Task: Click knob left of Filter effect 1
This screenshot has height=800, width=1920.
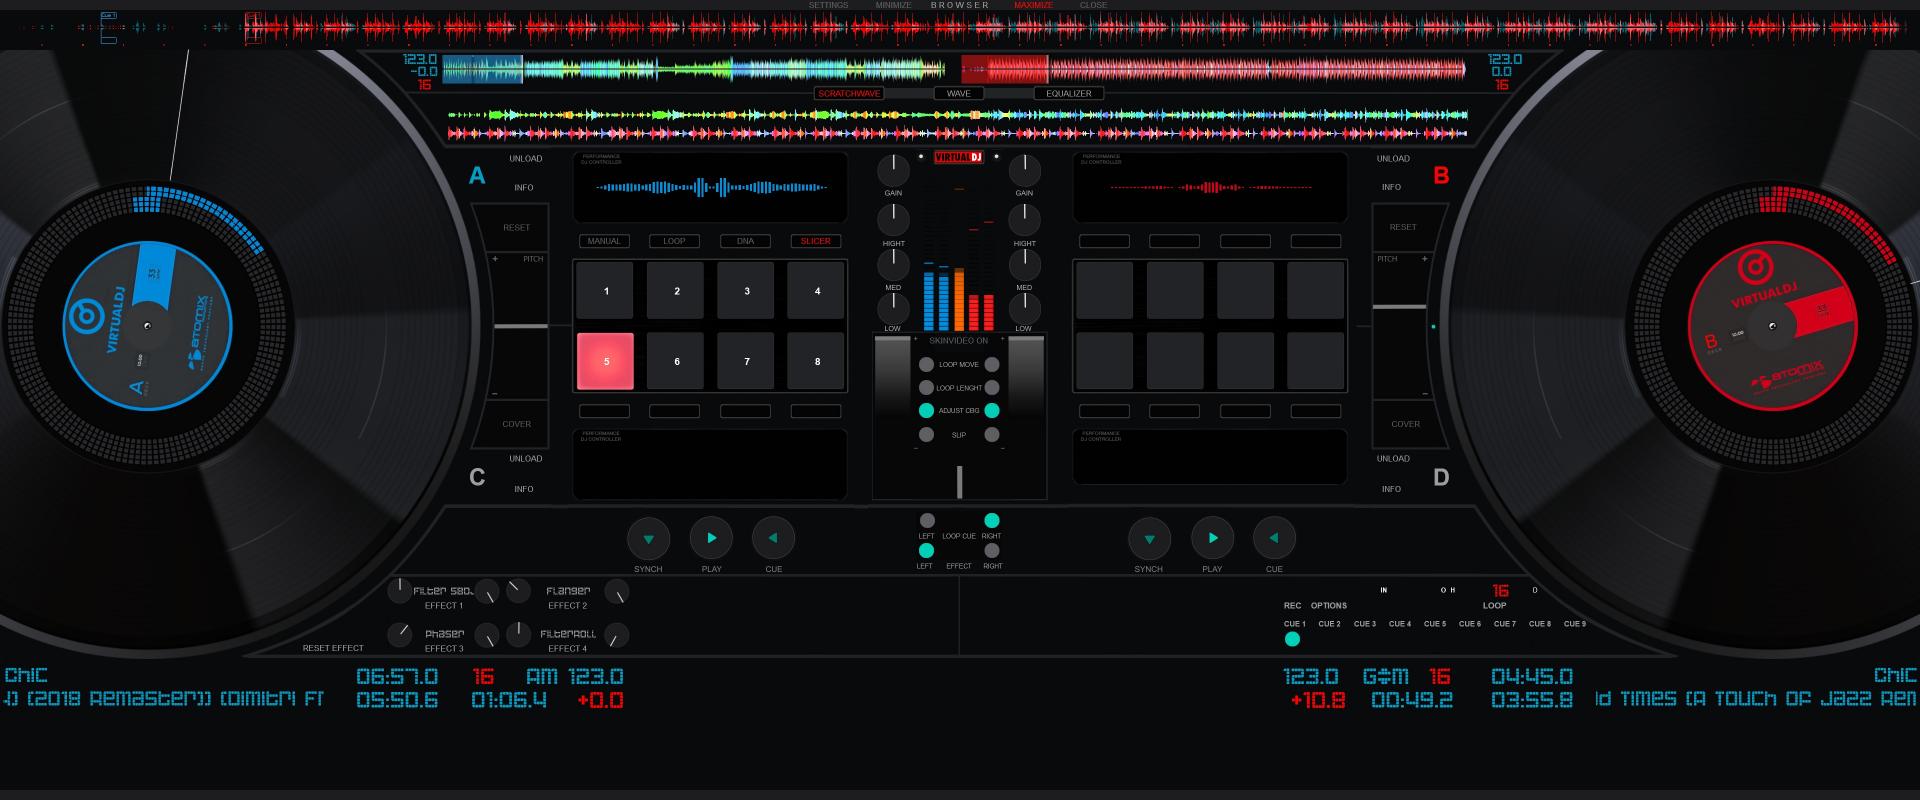Action: tap(400, 590)
